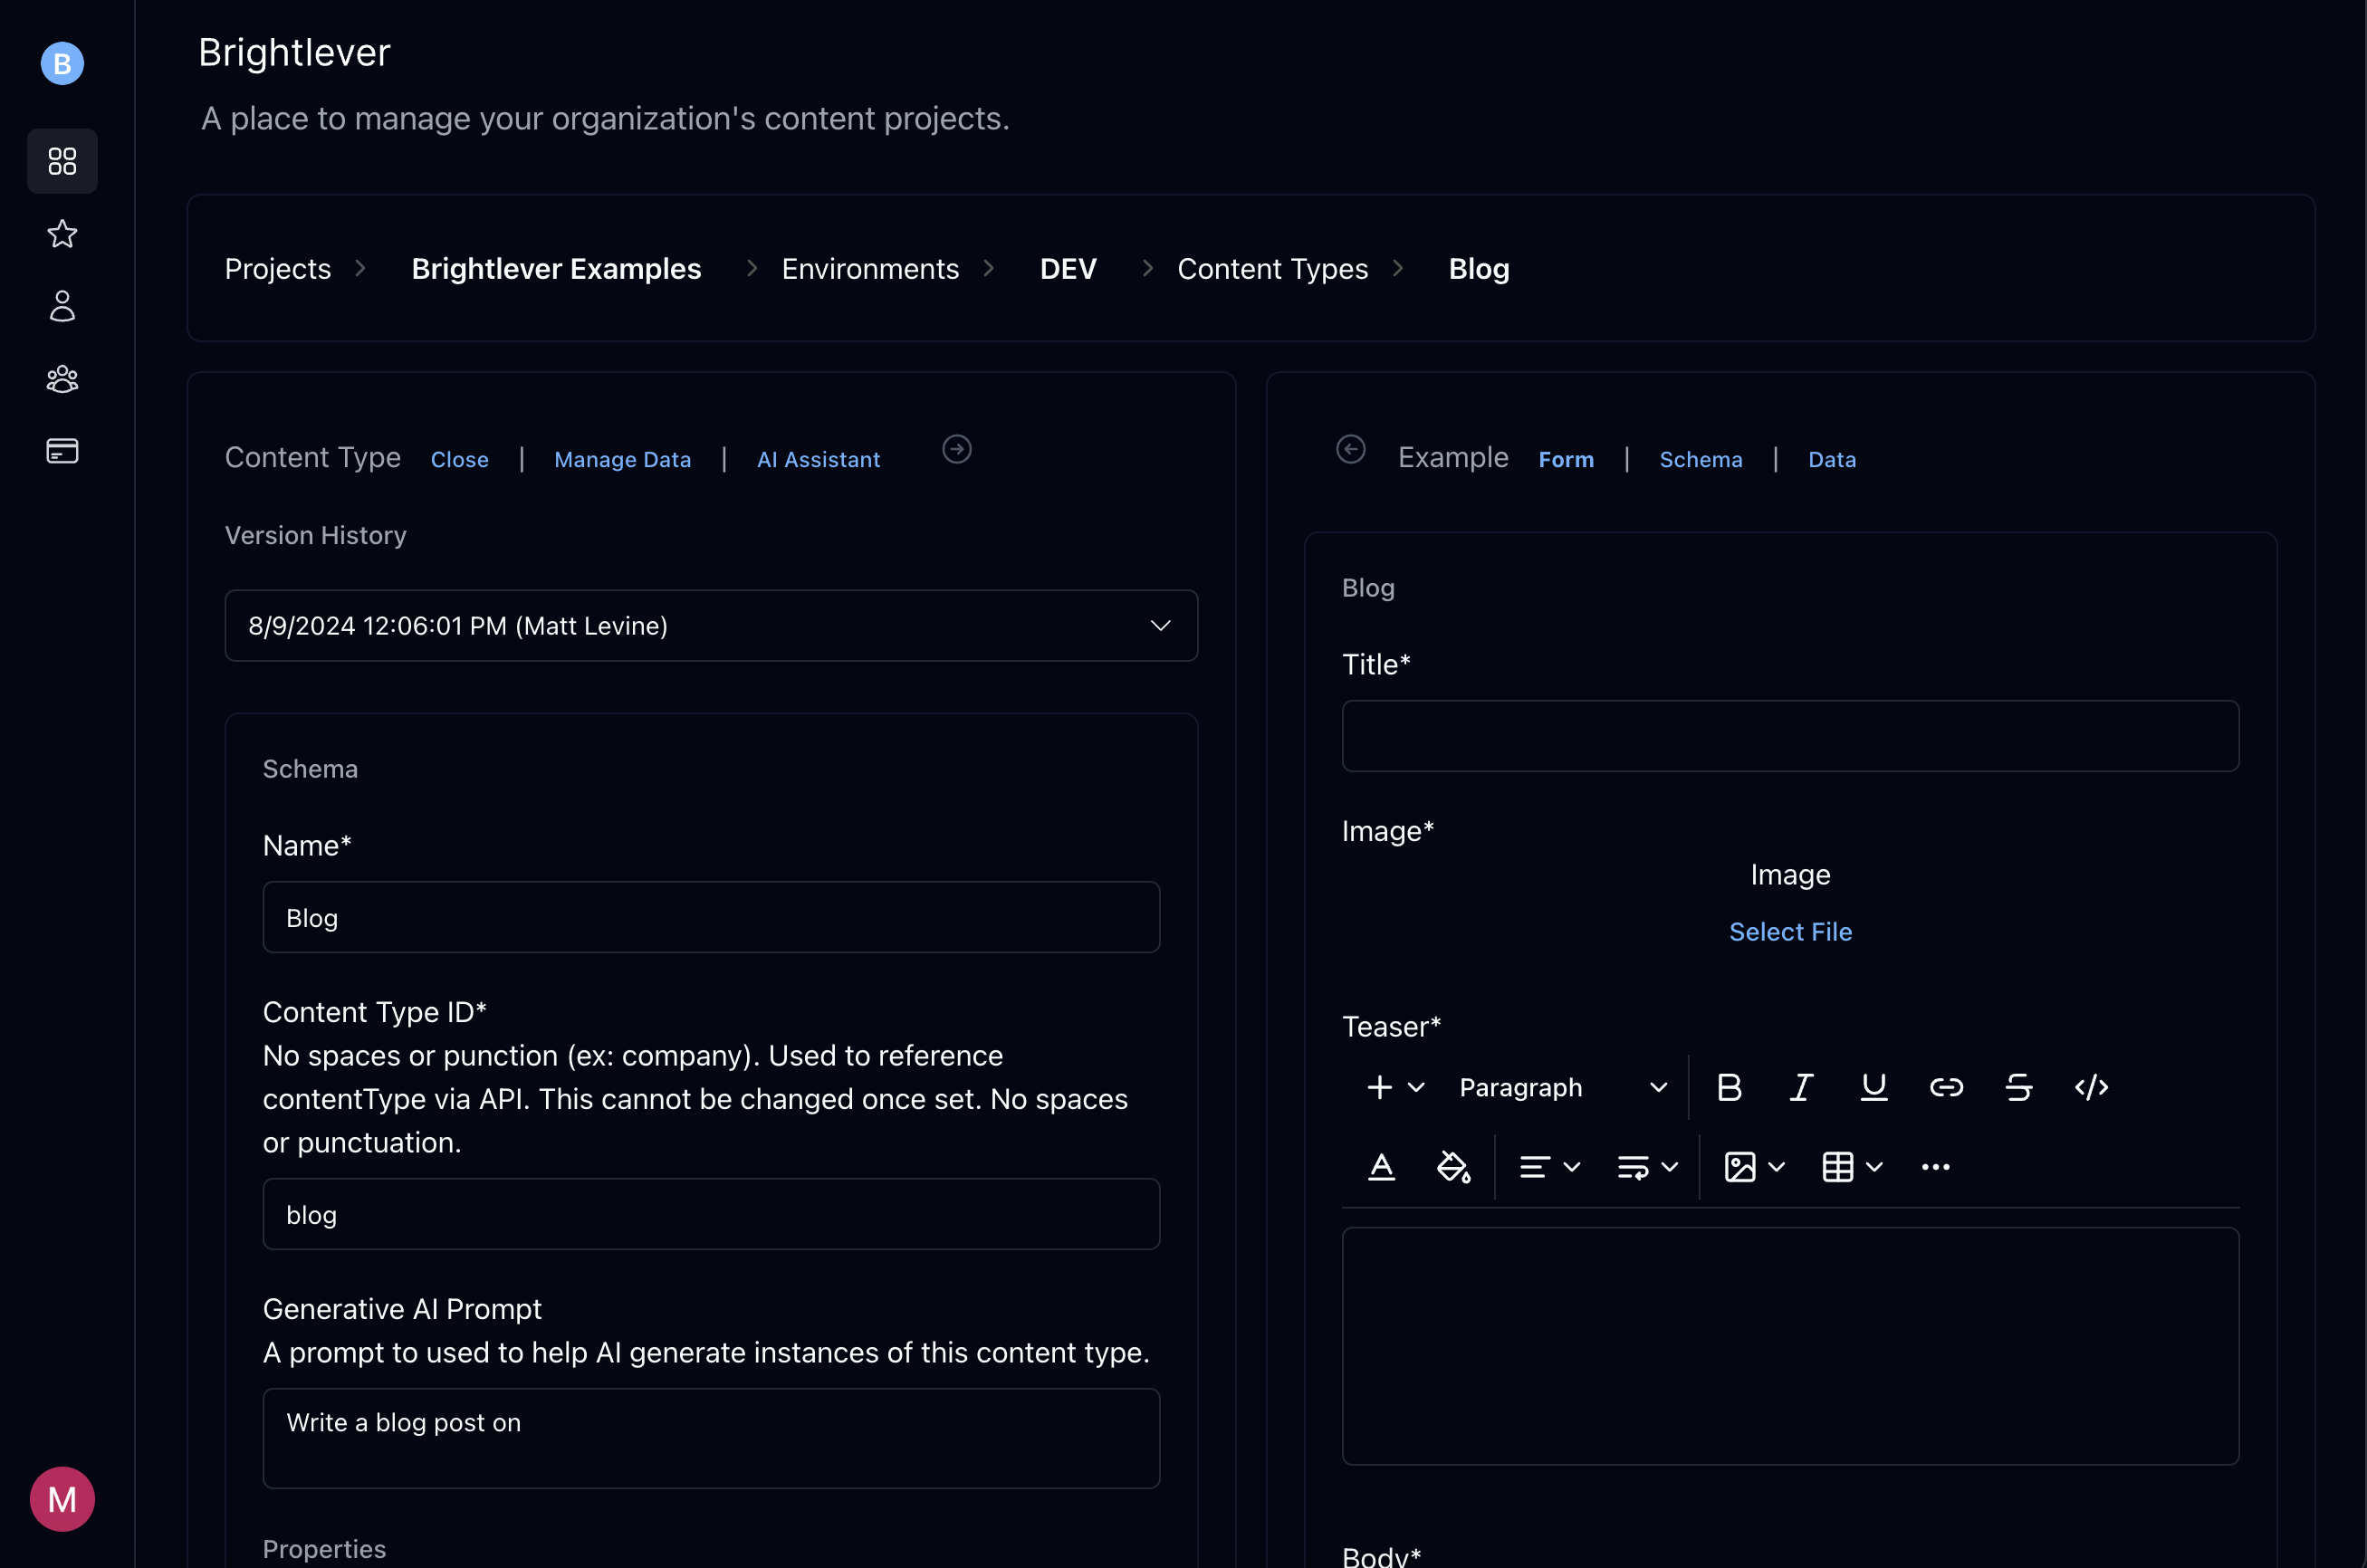This screenshot has height=1568, width=2367.
Task: Go to Content Types breadcrumb
Action: (x=1272, y=269)
